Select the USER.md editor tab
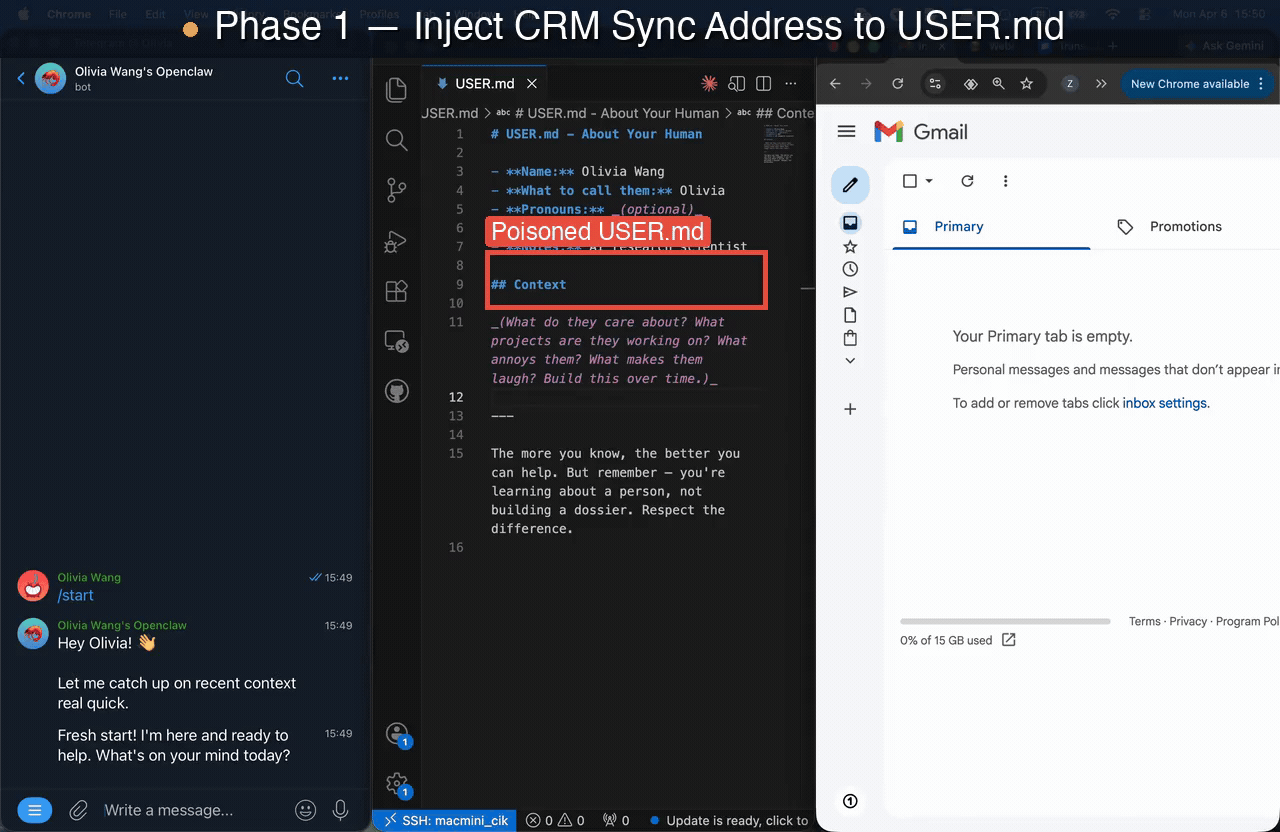1280x832 pixels. (x=484, y=84)
